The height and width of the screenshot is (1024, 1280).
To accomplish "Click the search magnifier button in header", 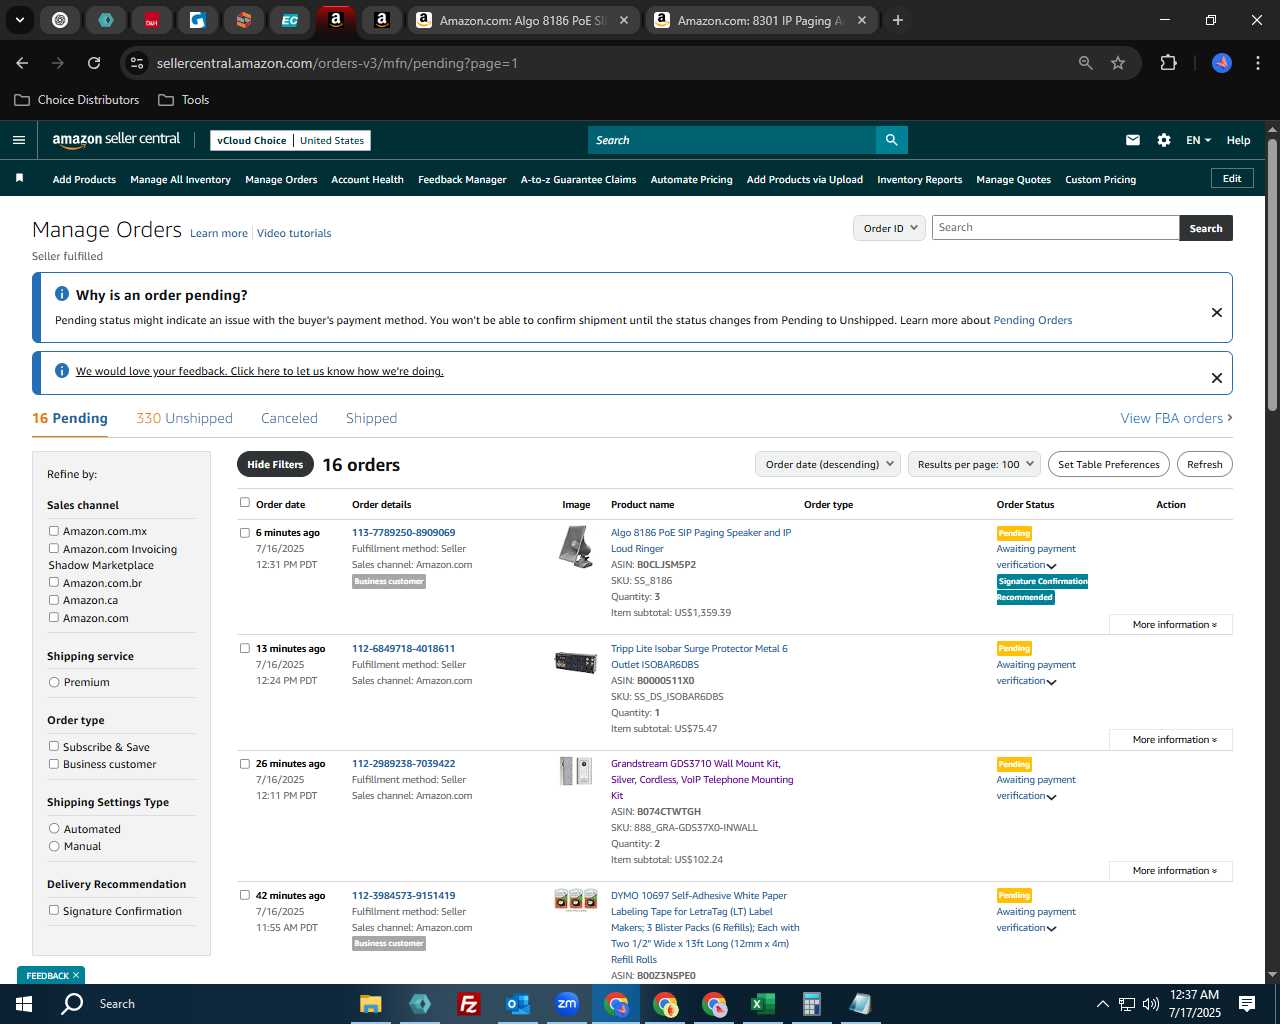I will [x=891, y=140].
